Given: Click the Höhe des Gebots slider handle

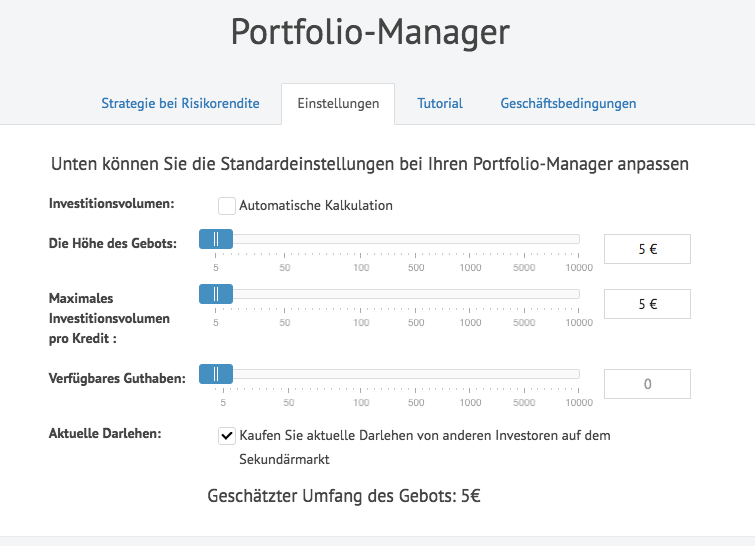Looking at the screenshot, I should pos(216,239).
